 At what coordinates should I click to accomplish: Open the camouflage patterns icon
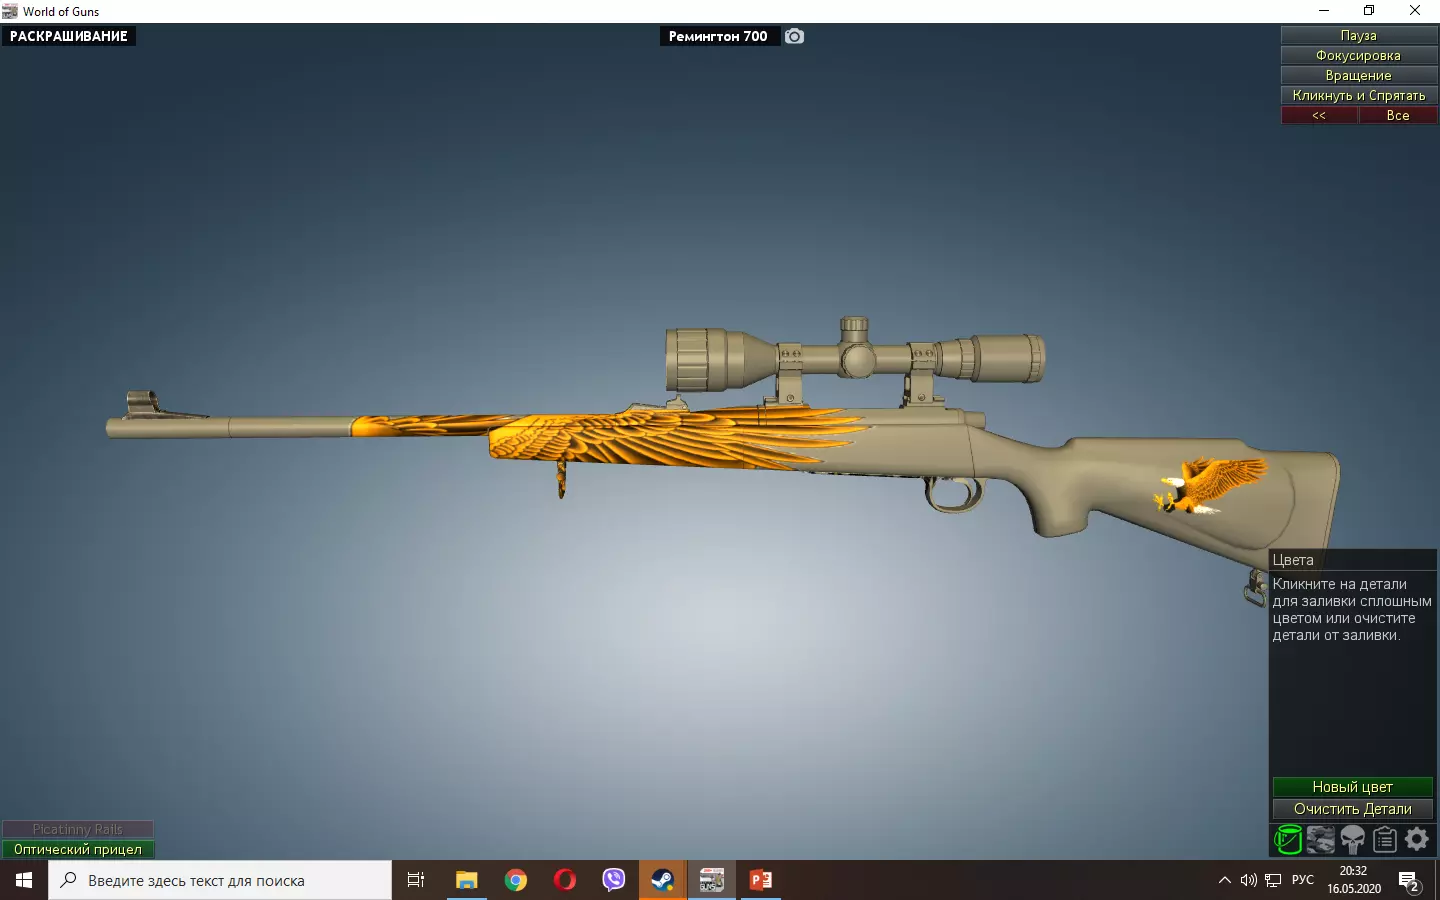tap(1320, 839)
